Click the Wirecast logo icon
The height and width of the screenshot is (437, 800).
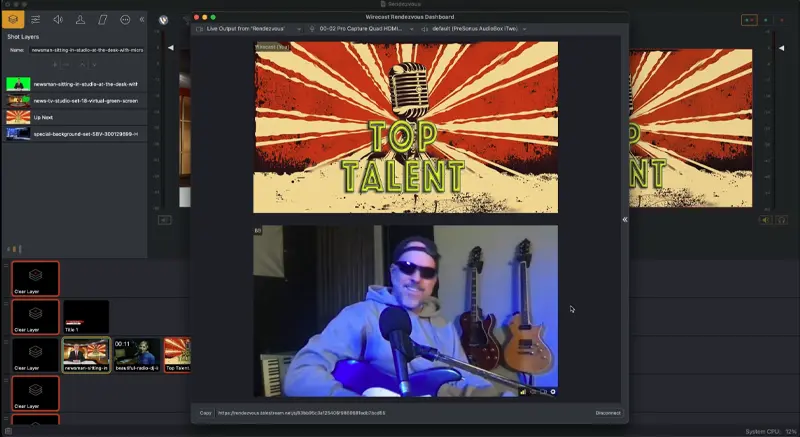tap(164, 20)
